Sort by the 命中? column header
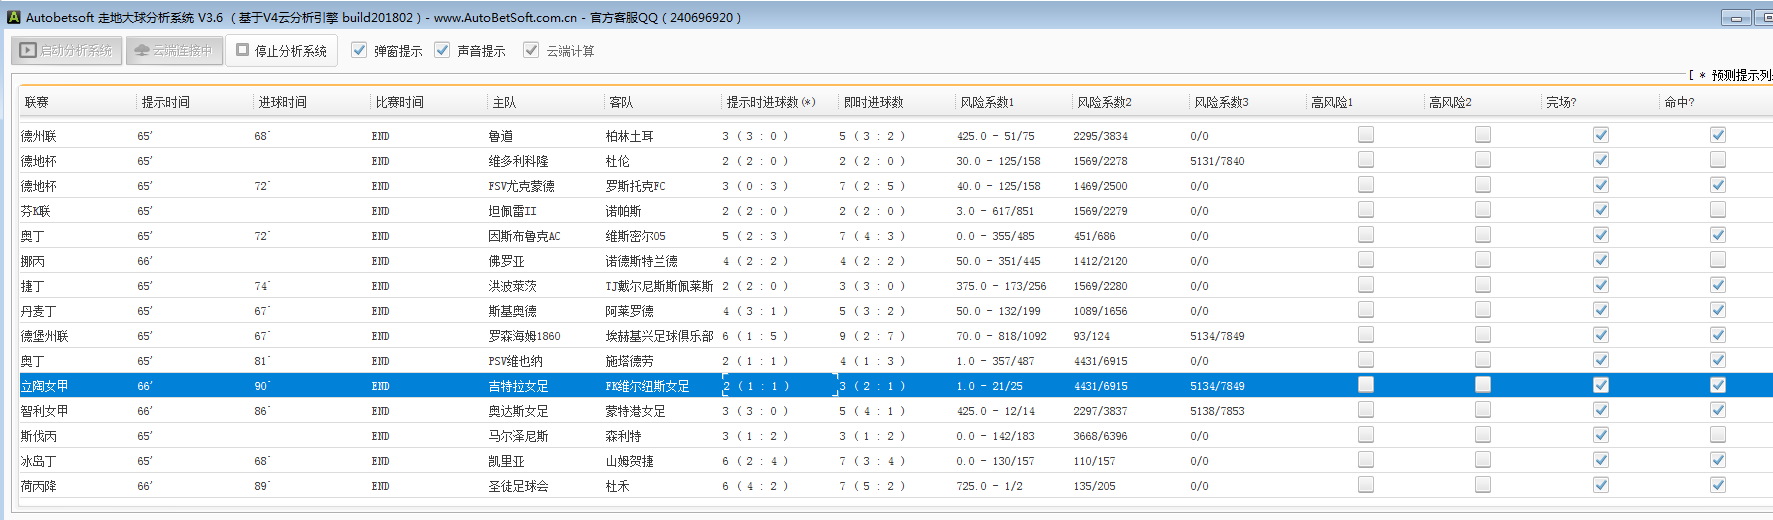This screenshot has height=520, width=1773. tap(1679, 102)
